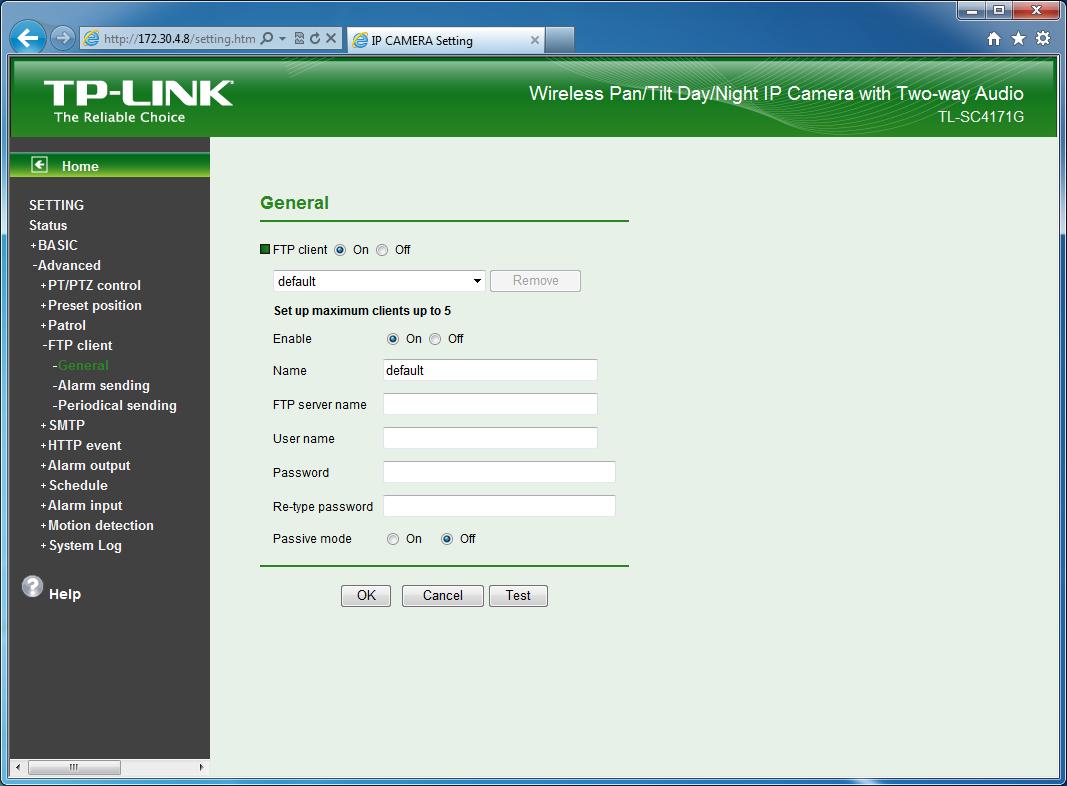This screenshot has width=1067, height=786.
Task: Stop loading with the X icon
Action: click(x=331, y=38)
